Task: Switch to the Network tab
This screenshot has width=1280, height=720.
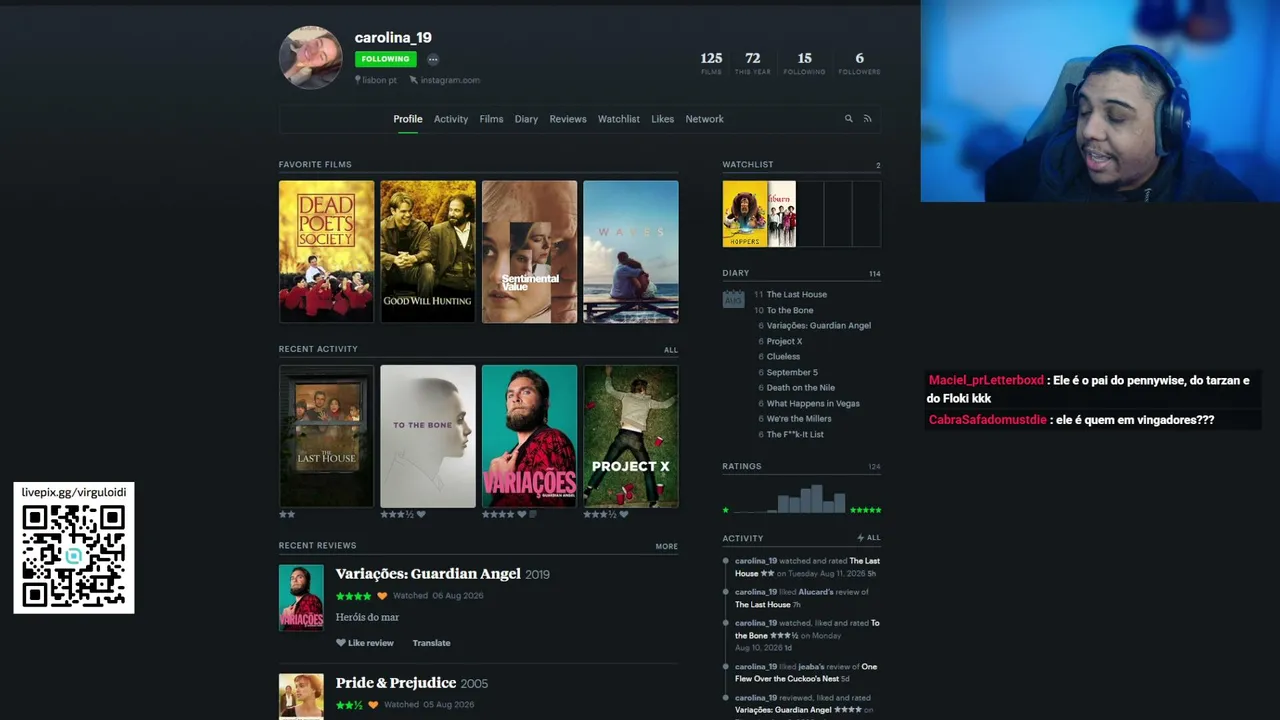Action: pyautogui.click(x=705, y=119)
